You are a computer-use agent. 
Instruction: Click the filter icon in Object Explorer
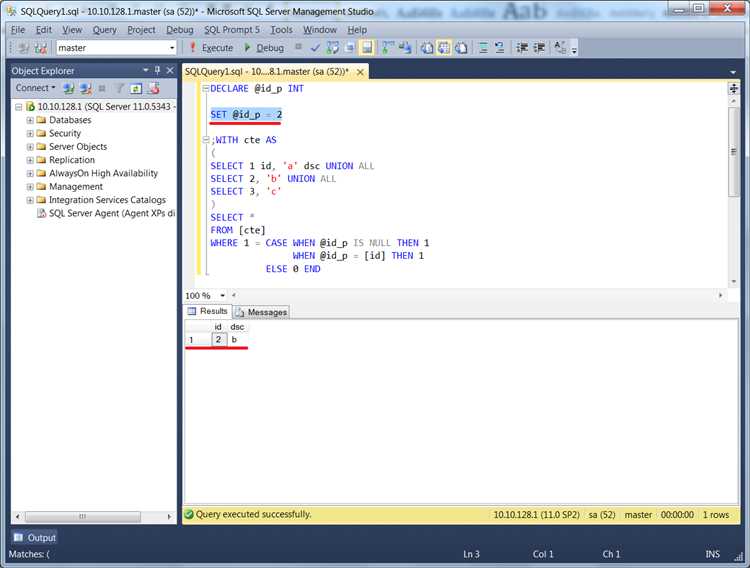119,88
